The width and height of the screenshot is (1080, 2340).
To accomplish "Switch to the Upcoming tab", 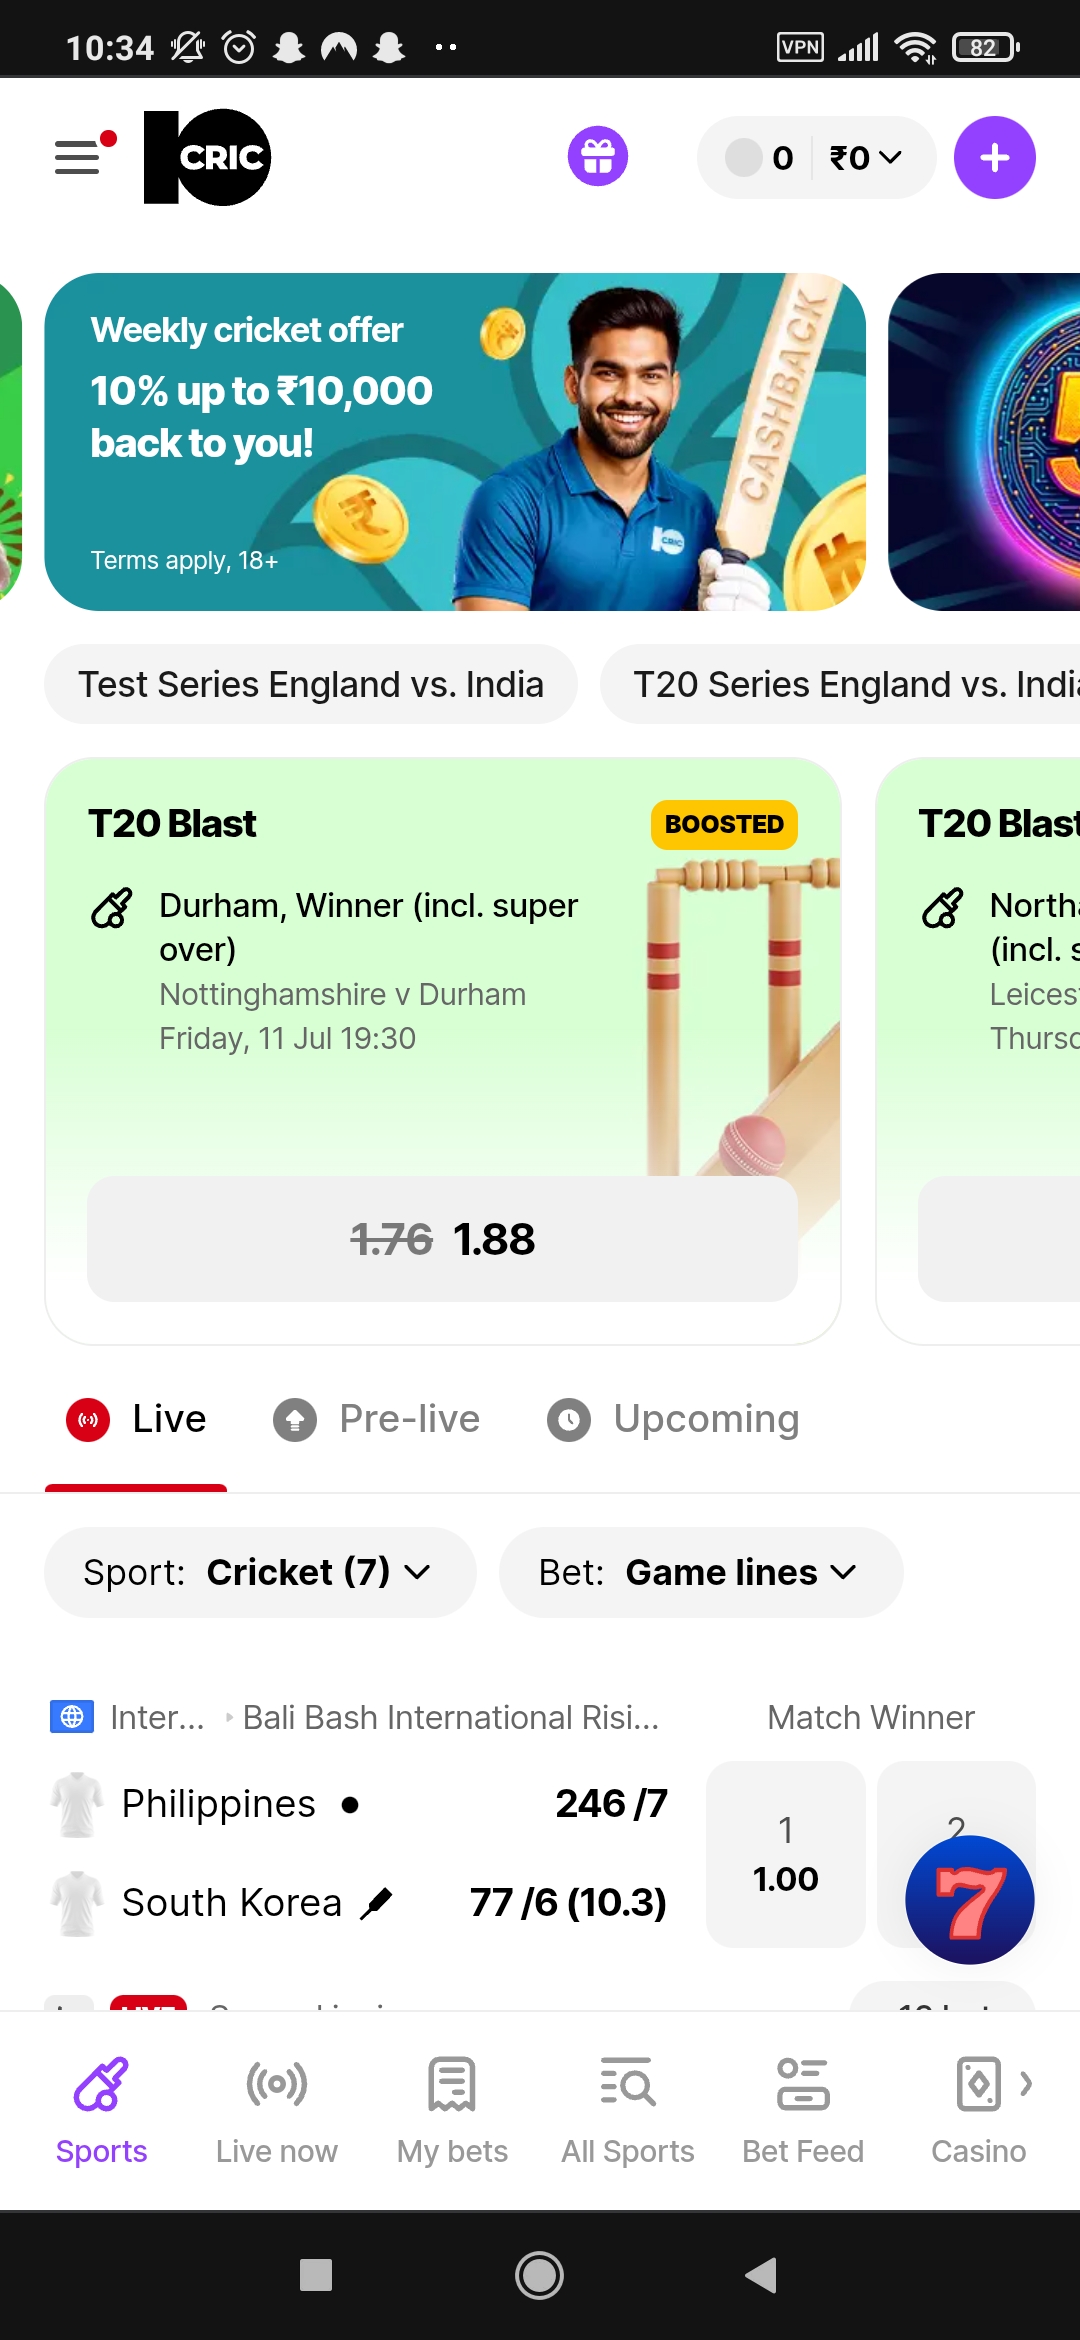I will click(x=672, y=1419).
